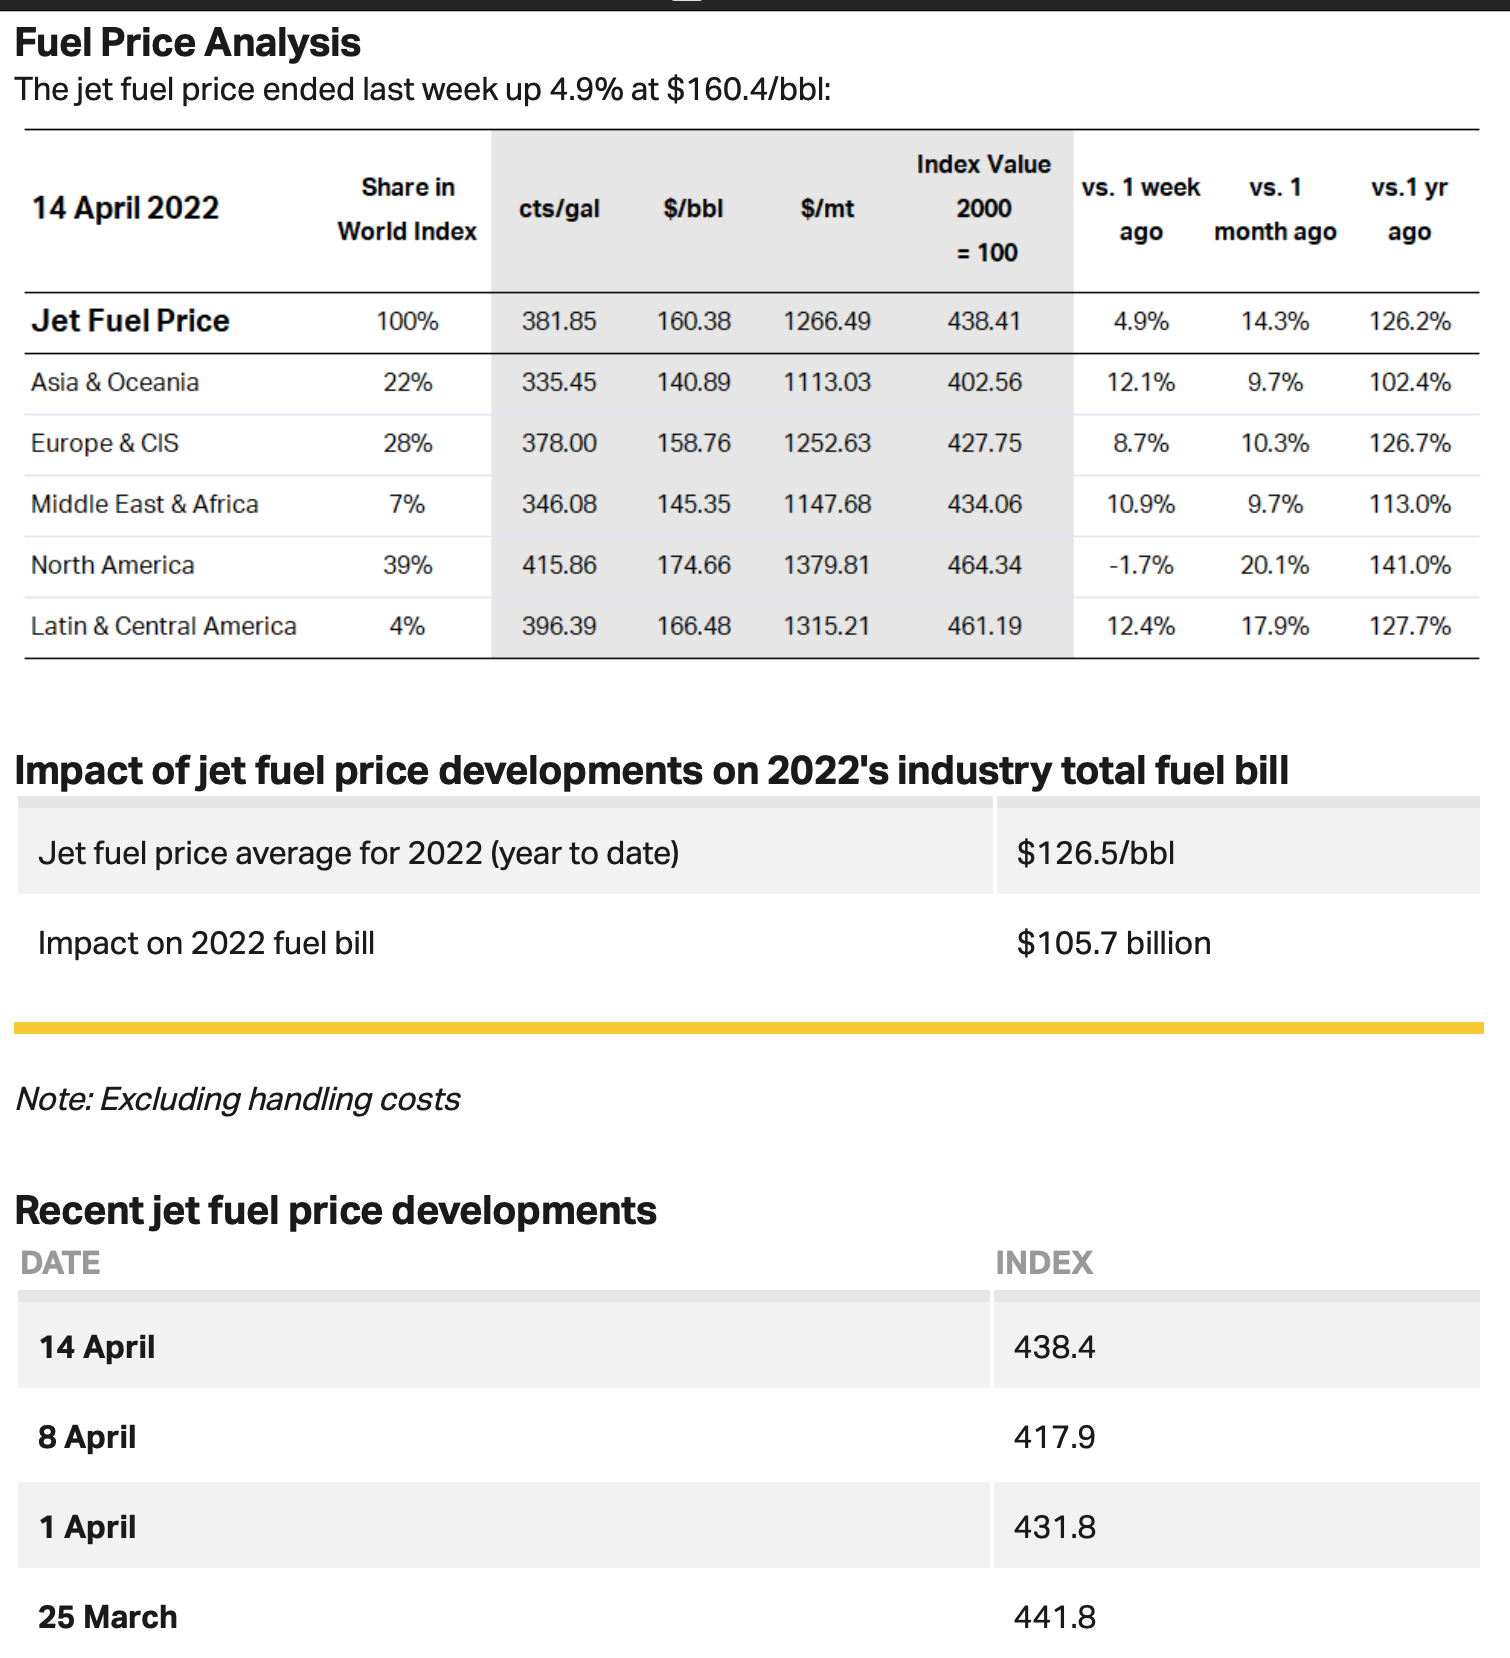
Task: Select the 'Impact of jet fuel price developments' heading
Action: (651, 771)
